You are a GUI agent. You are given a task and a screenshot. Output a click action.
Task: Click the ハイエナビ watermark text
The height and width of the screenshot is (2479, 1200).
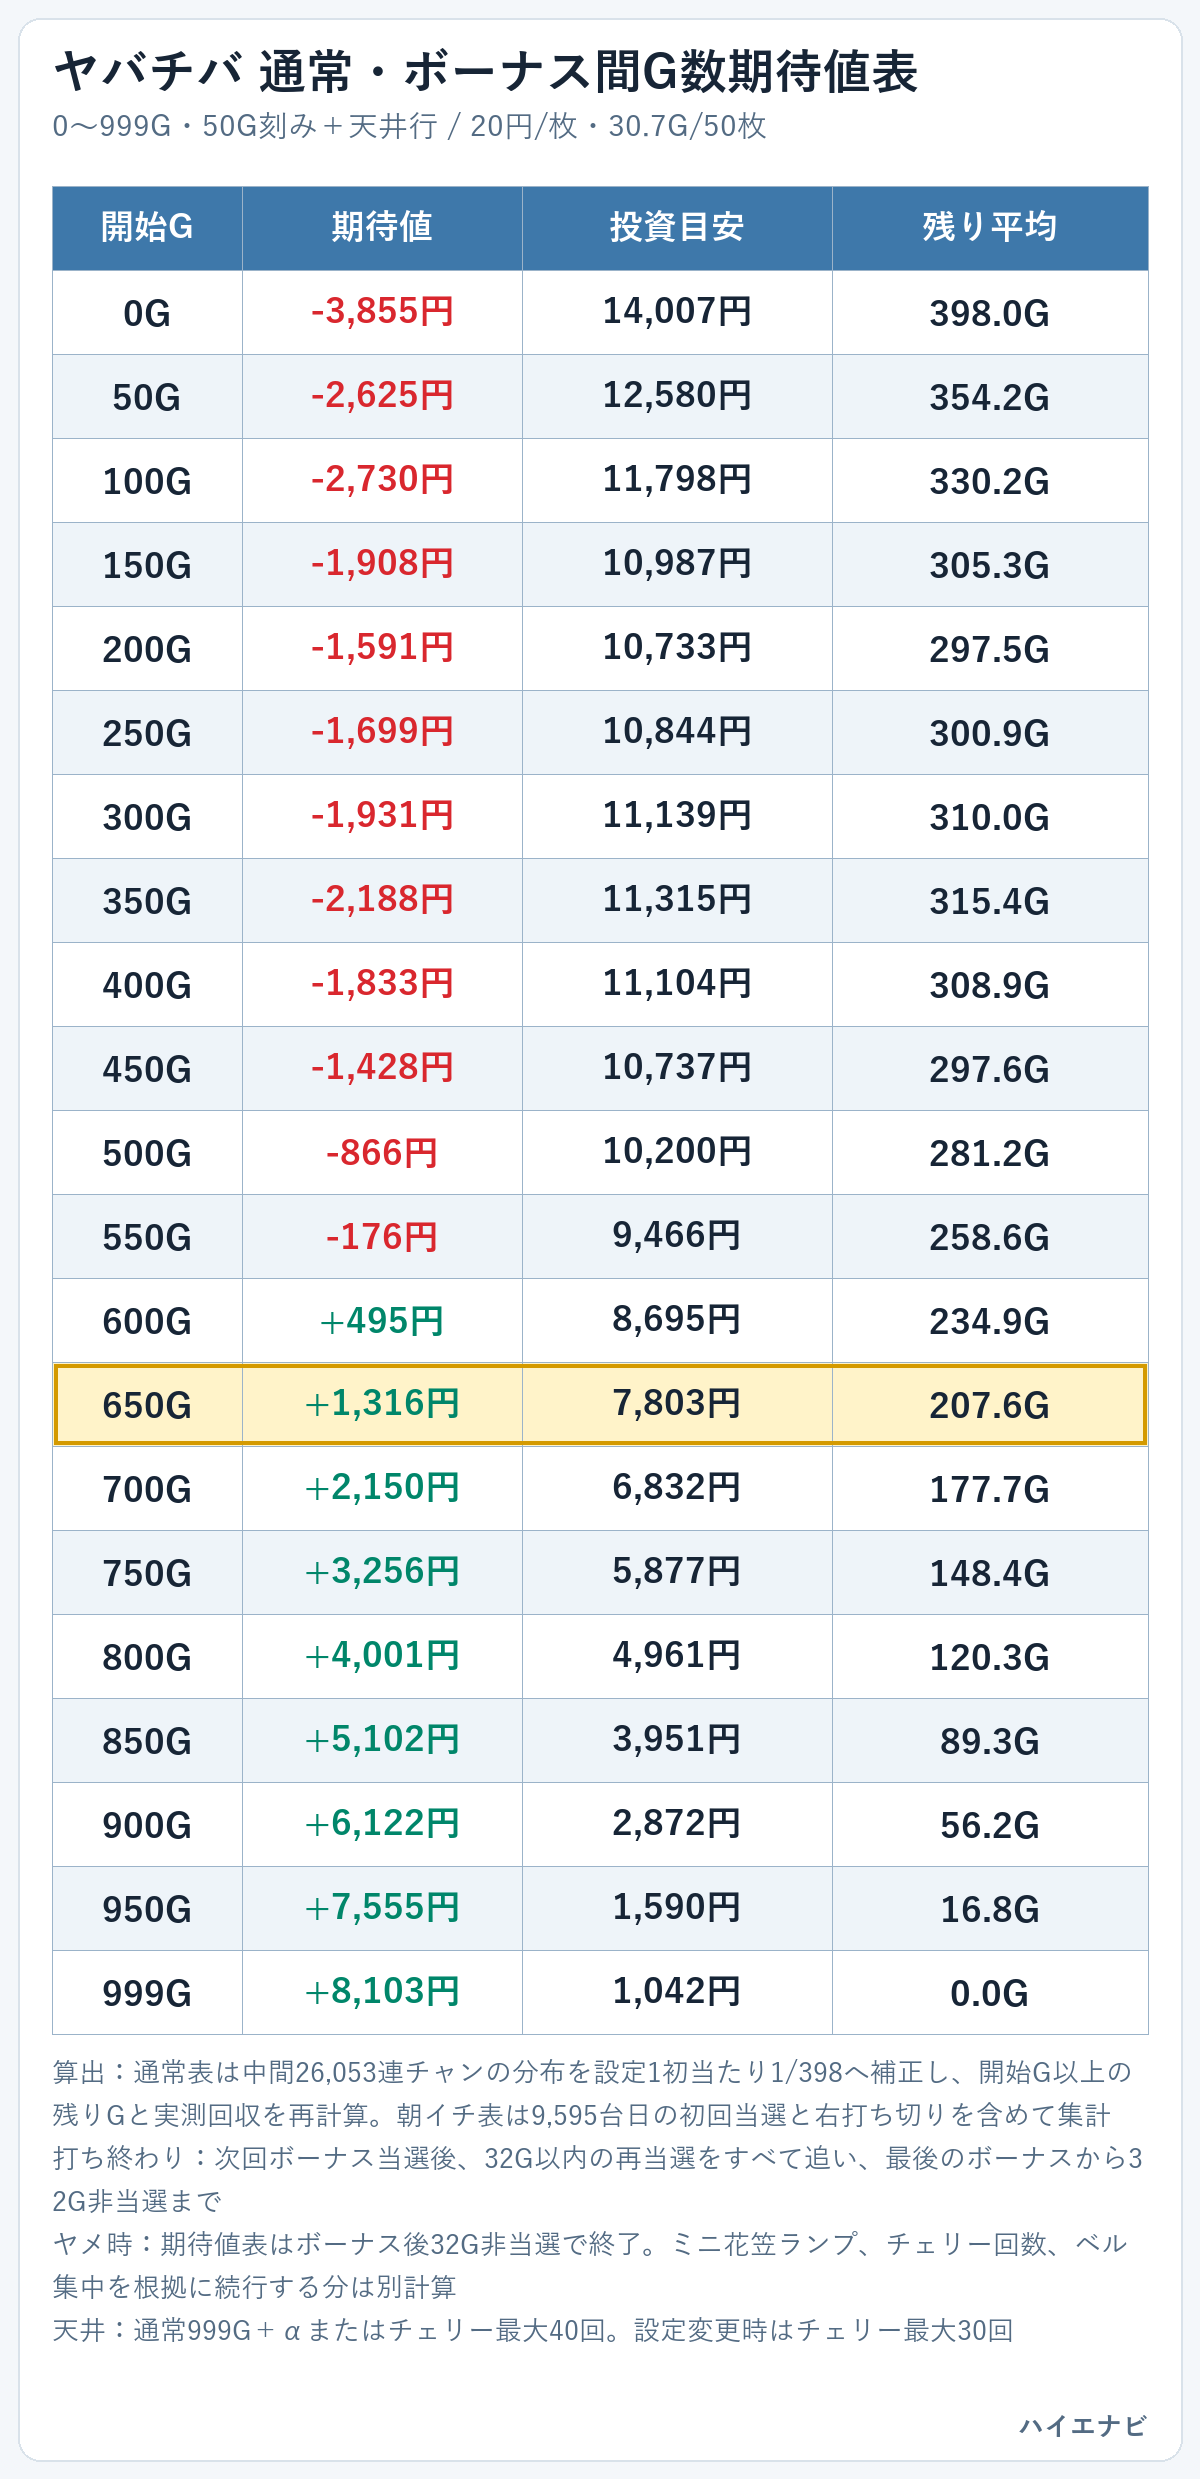pos(1083,2426)
